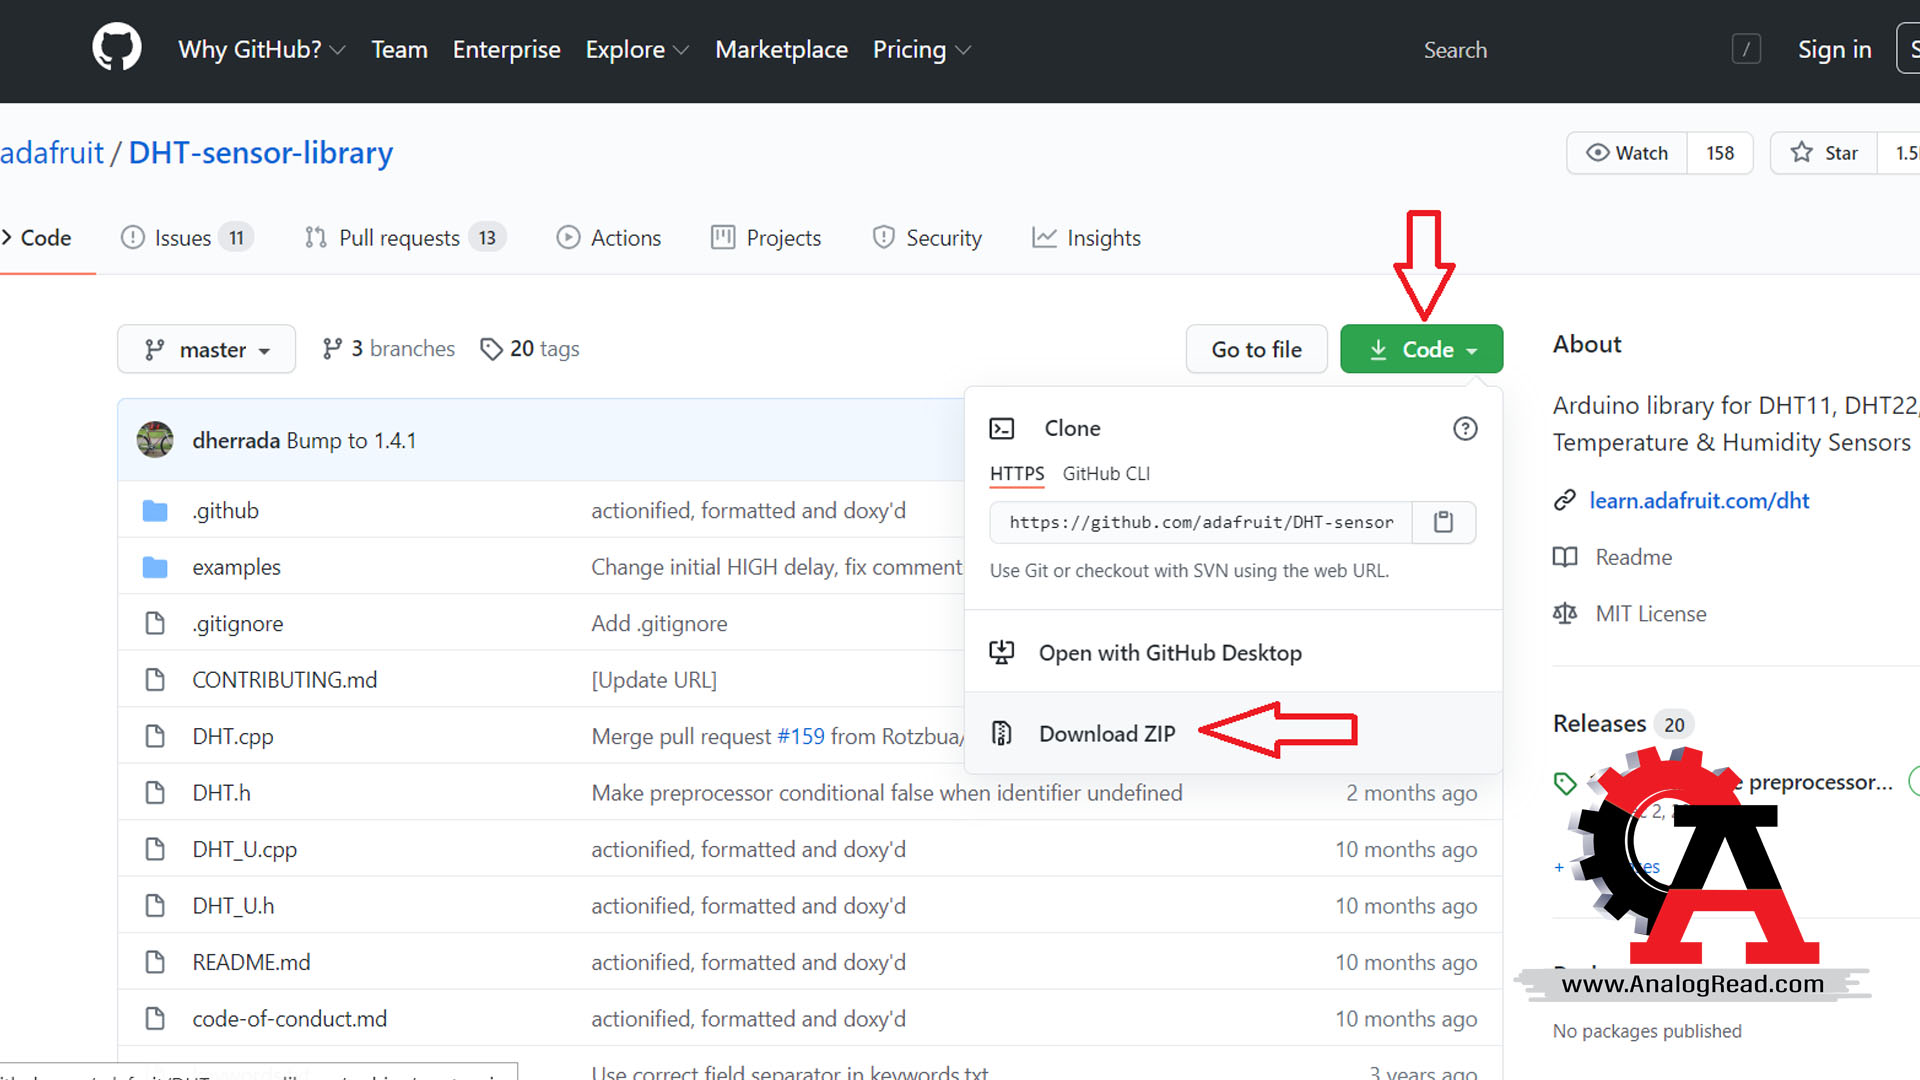Open the Releases 20 heading link
The width and height of the screenshot is (1920, 1080).
pos(1622,724)
